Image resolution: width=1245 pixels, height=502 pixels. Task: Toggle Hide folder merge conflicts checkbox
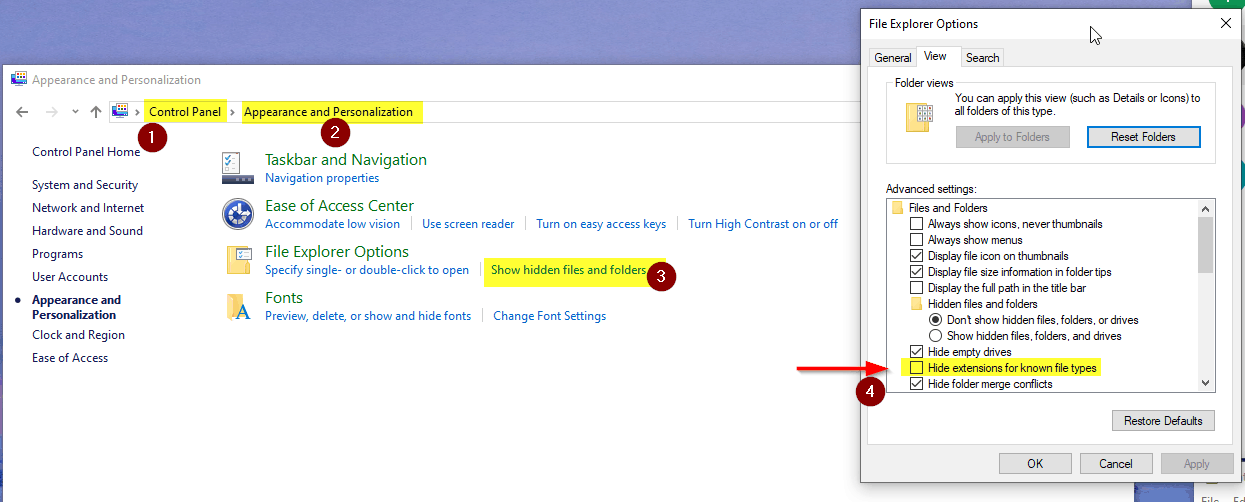pos(916,384)
